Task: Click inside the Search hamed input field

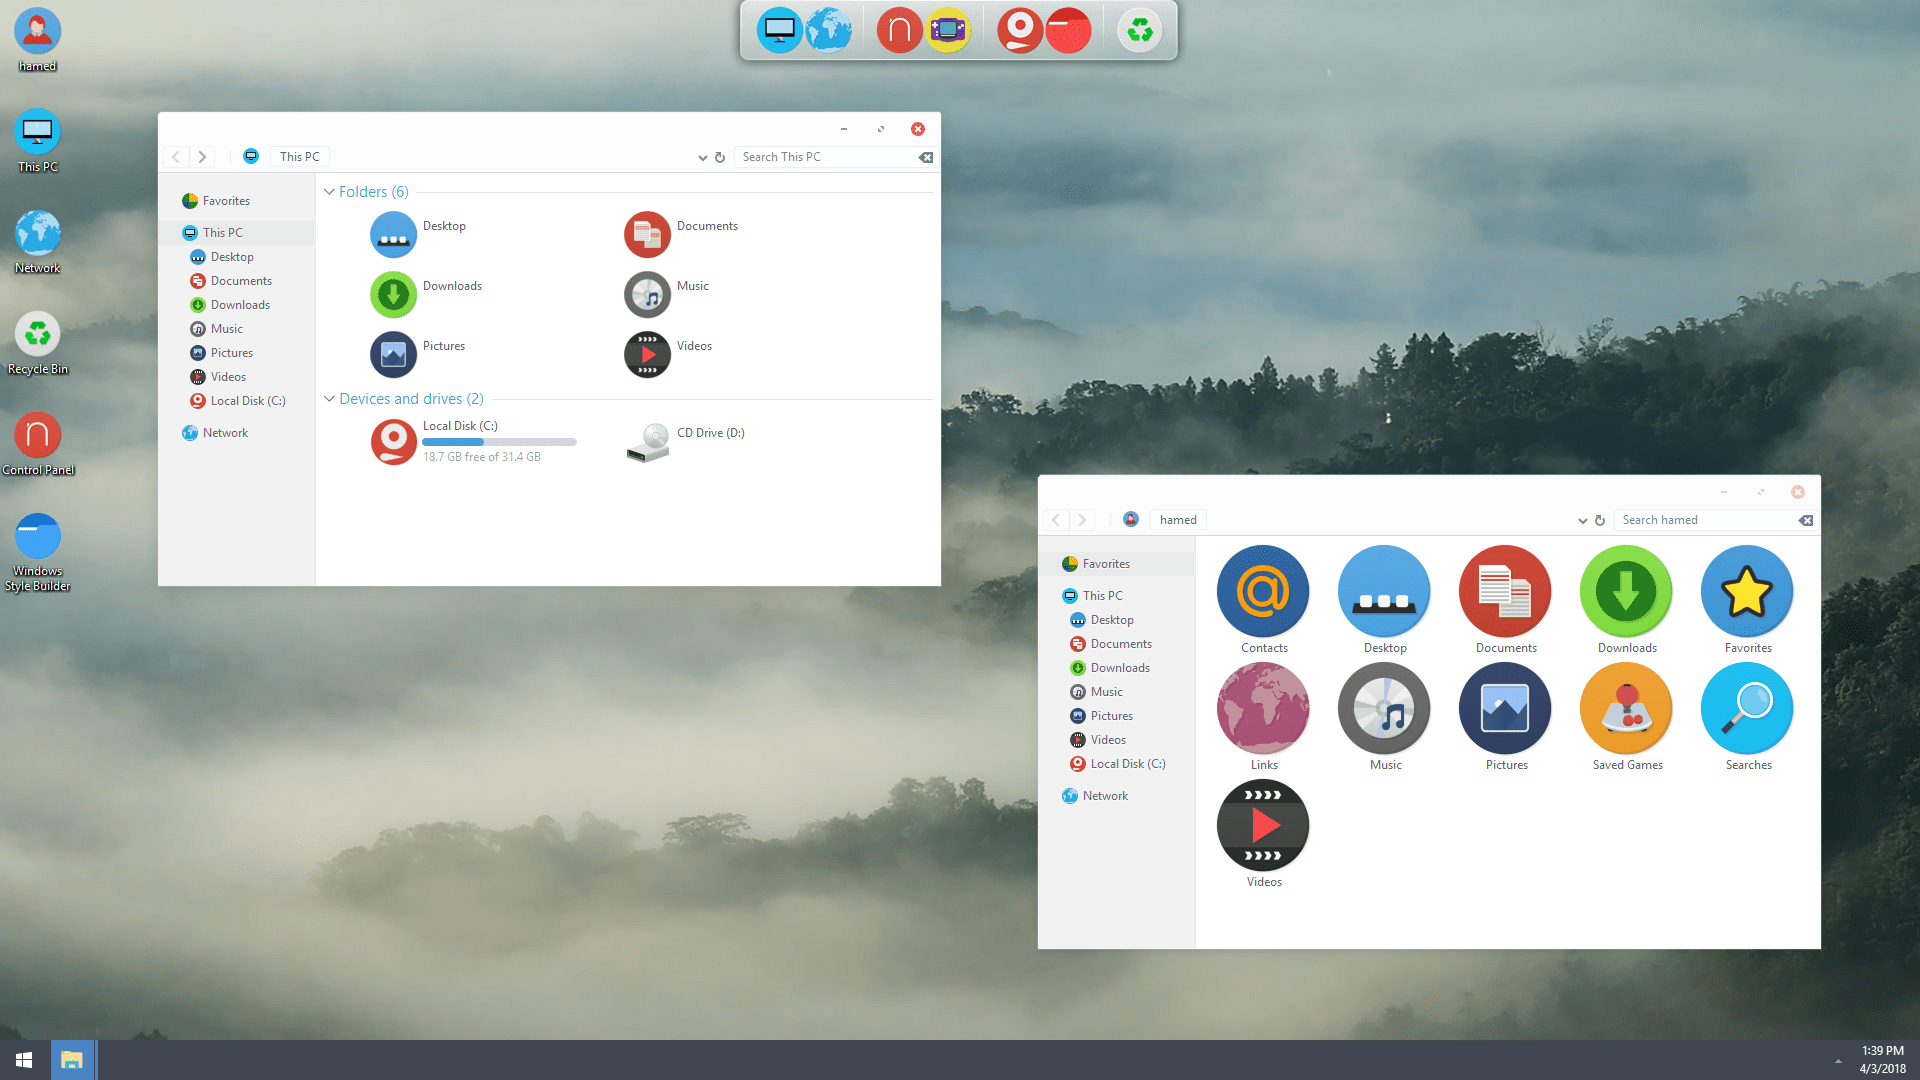Action: pos(1700,519)
